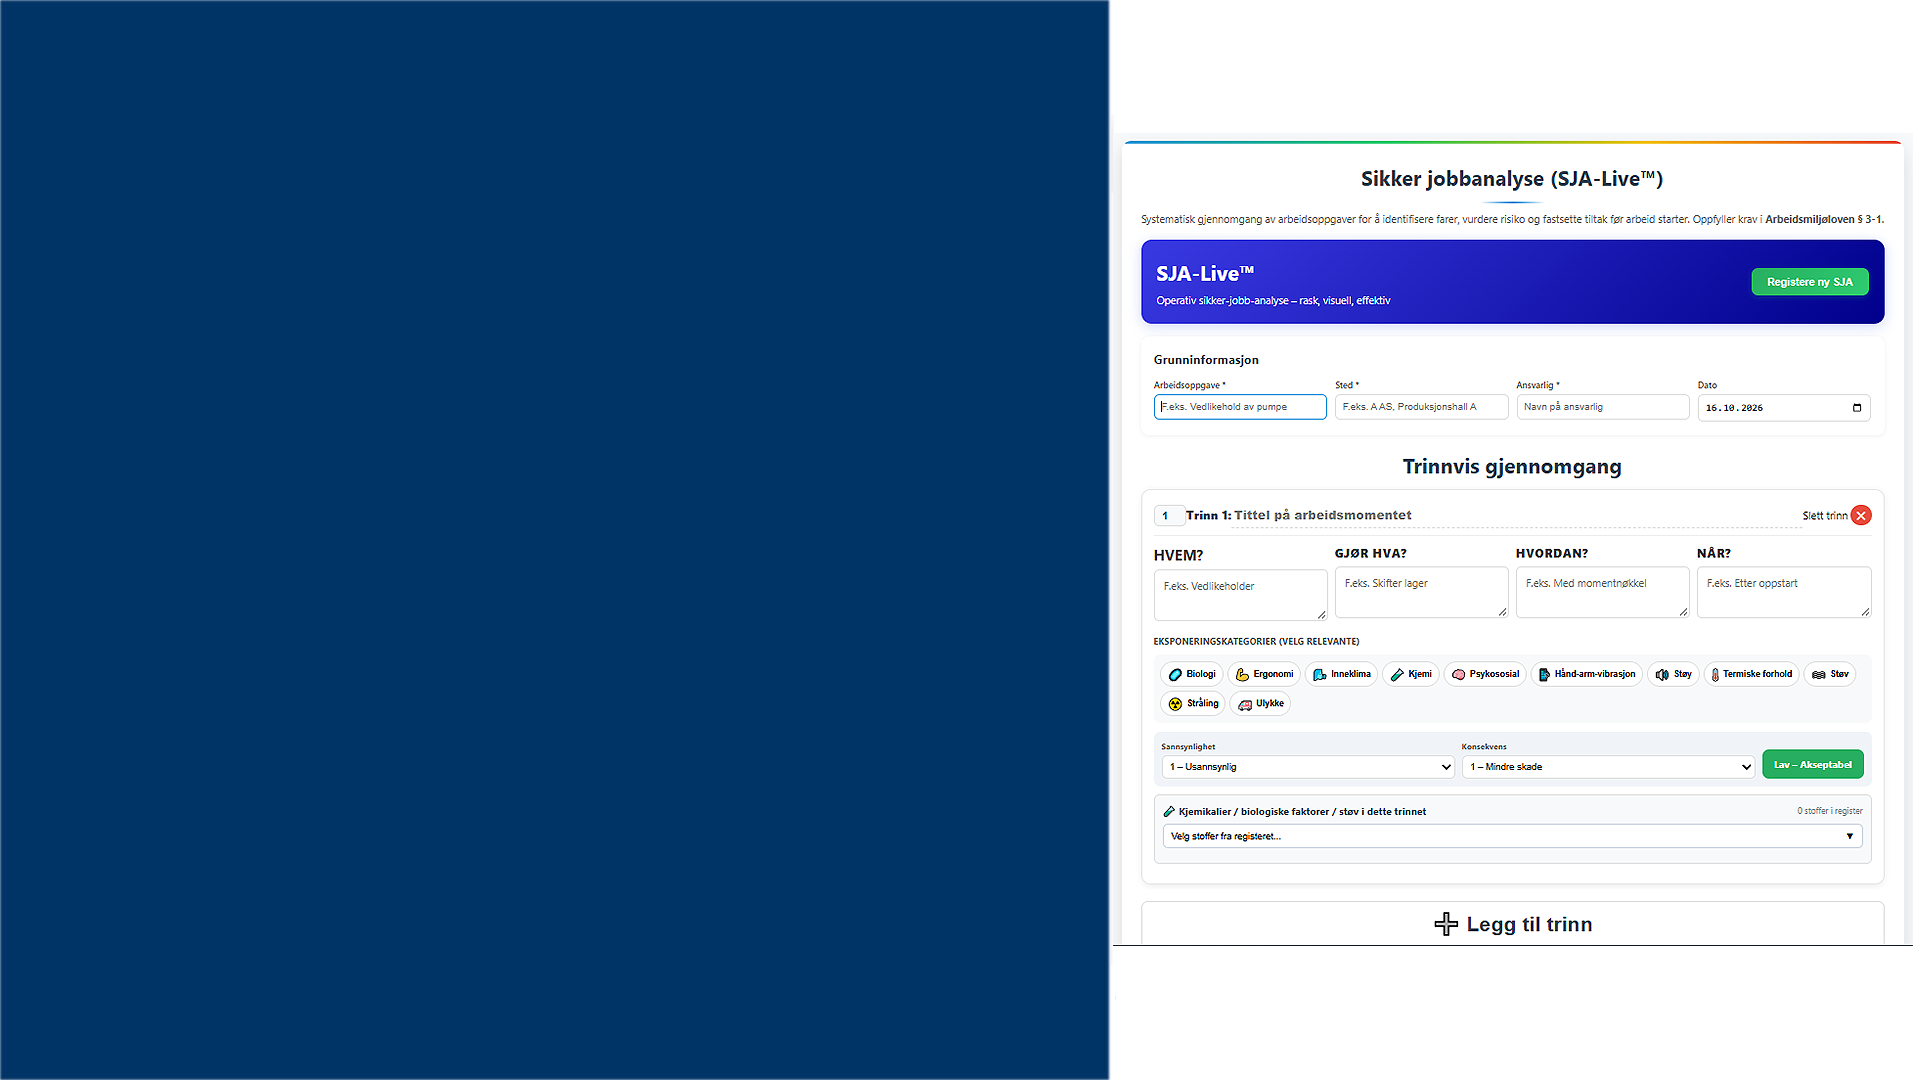The width and height of the screenshot is (1920, 1080).
Task: Open the Sannsynlighet dropdown
Action: pos(1308,767)
